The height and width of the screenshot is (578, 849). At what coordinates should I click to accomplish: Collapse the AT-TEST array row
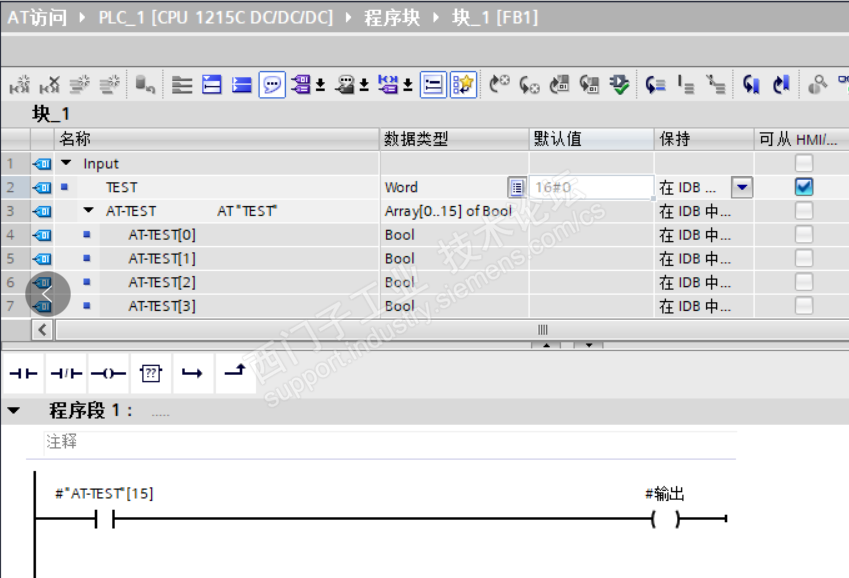point(88,210)
